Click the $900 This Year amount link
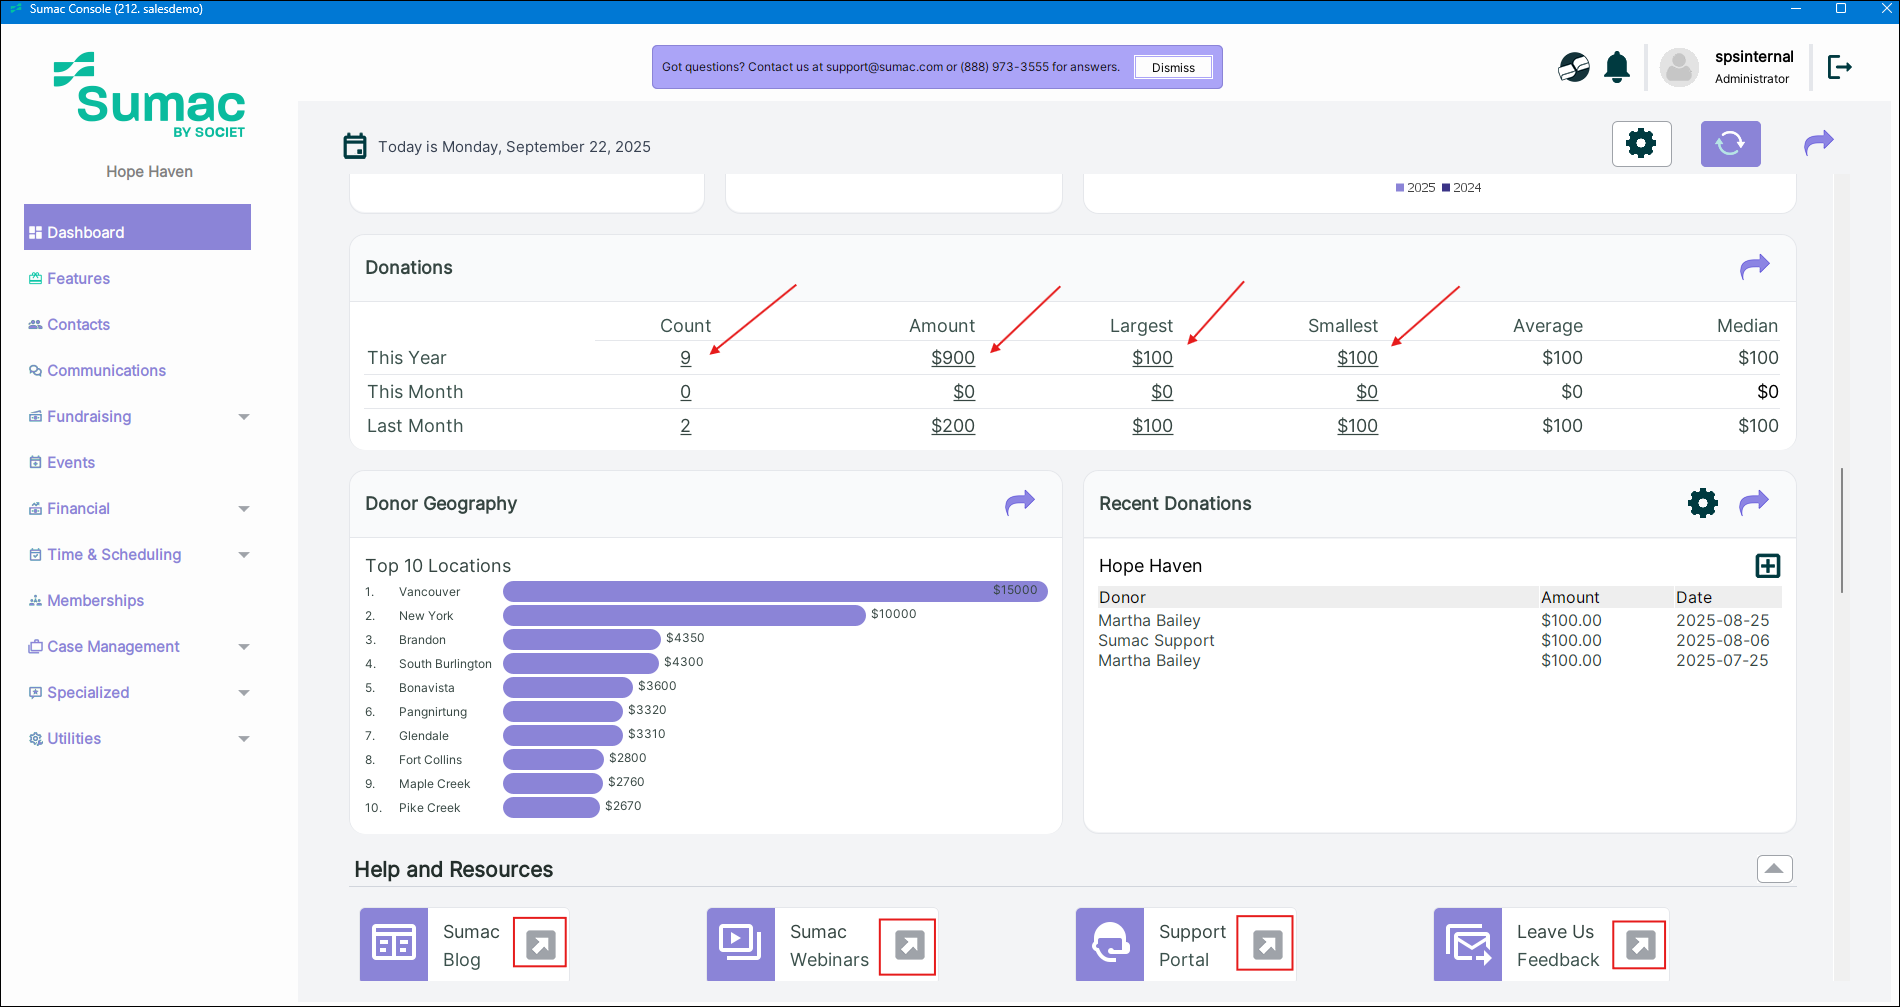 click(x=952, y=358)
